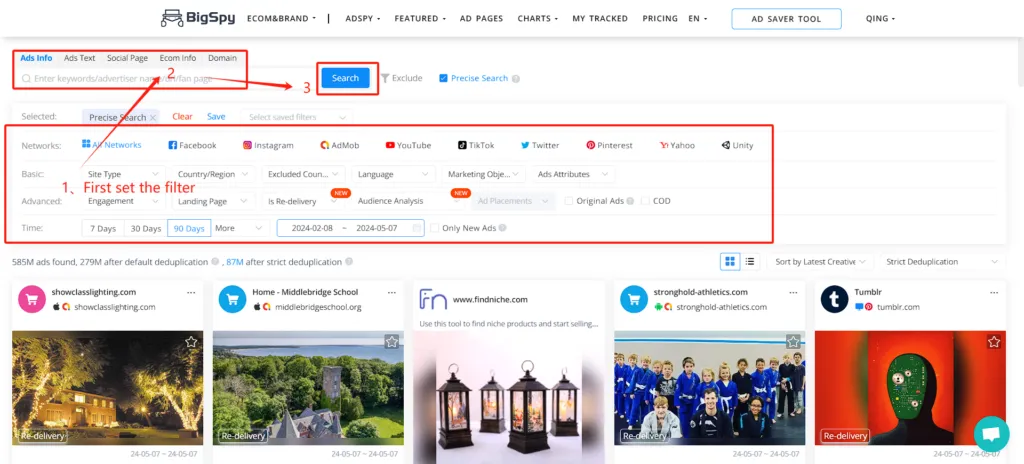Open the lantern findniche.com ad thumbnail
This screenshot has height=464, width=1024.
508,397
